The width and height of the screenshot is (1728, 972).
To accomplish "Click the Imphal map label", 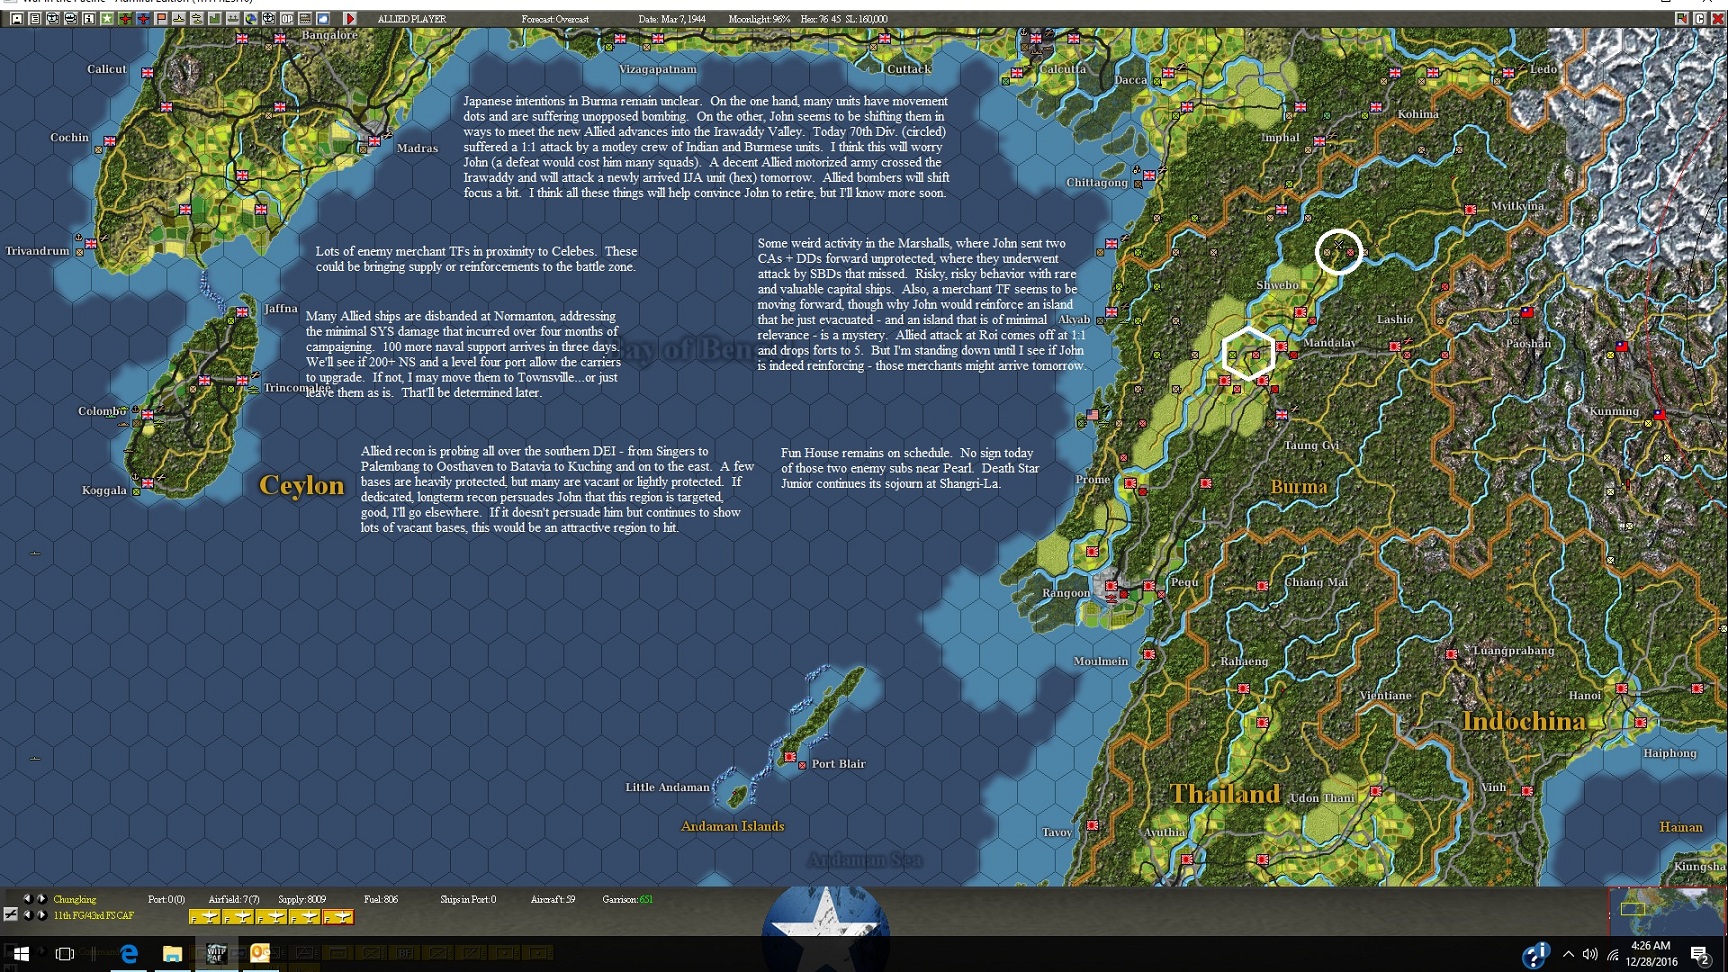I will (1281, 138).
